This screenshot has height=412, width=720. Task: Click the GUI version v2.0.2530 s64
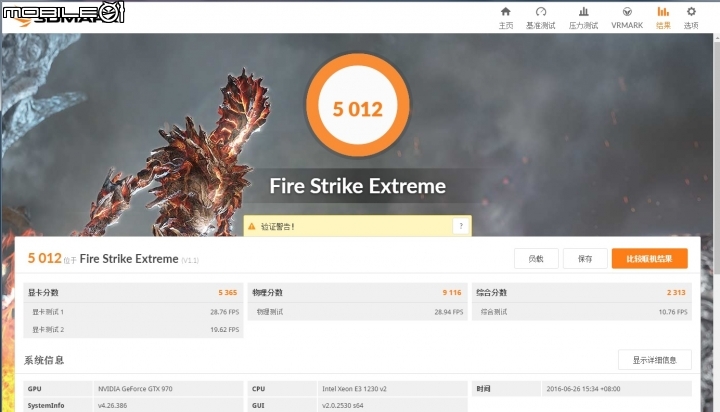click(343, 406)
